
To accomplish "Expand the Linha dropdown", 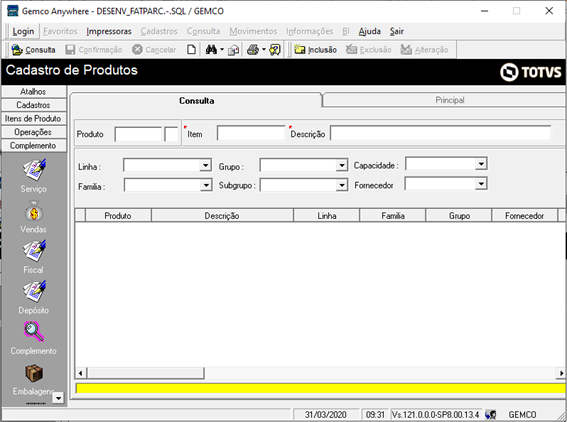I will click(x=205, y=165).
